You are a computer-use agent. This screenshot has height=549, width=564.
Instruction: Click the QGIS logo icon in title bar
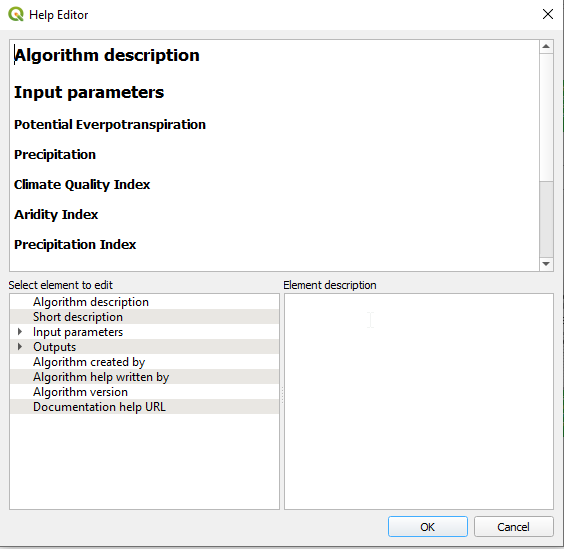tap(15, 14)
